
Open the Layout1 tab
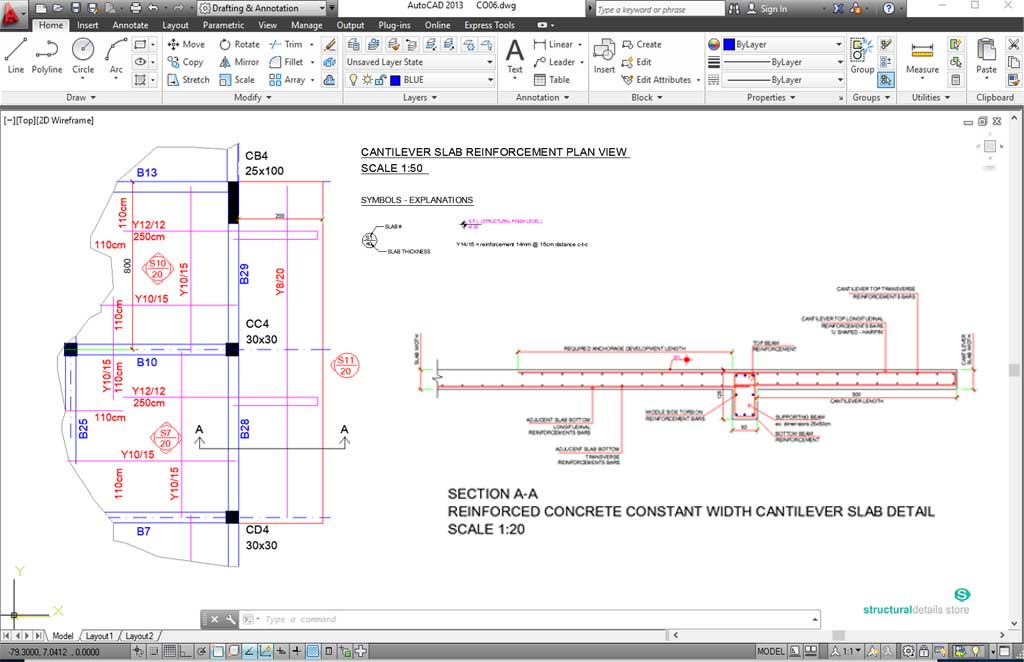pyautogui.click(x=99, y=636)
